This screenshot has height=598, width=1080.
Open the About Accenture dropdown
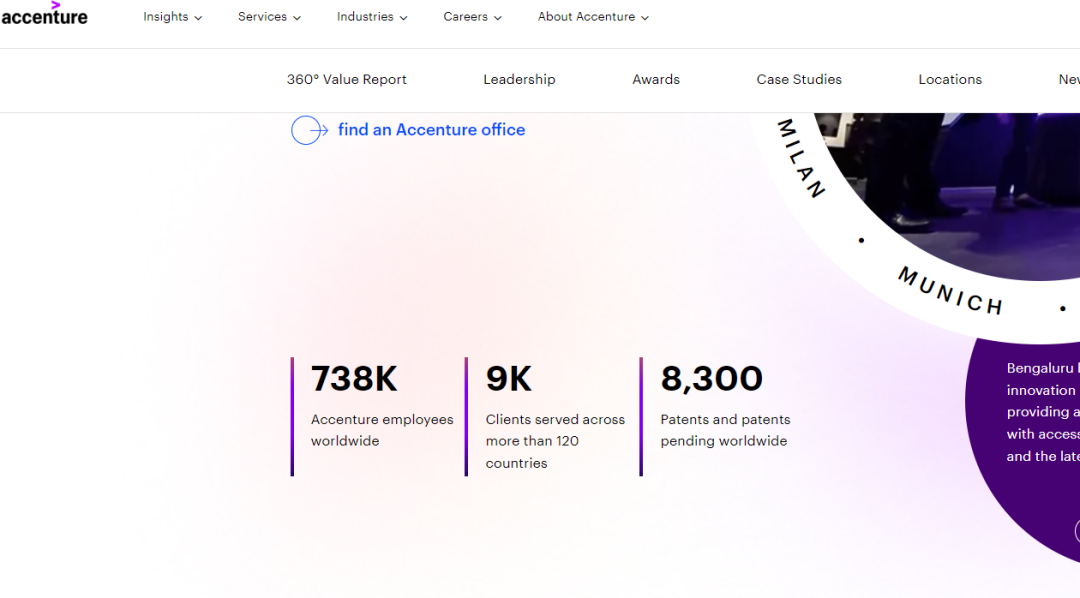[593, 17]
